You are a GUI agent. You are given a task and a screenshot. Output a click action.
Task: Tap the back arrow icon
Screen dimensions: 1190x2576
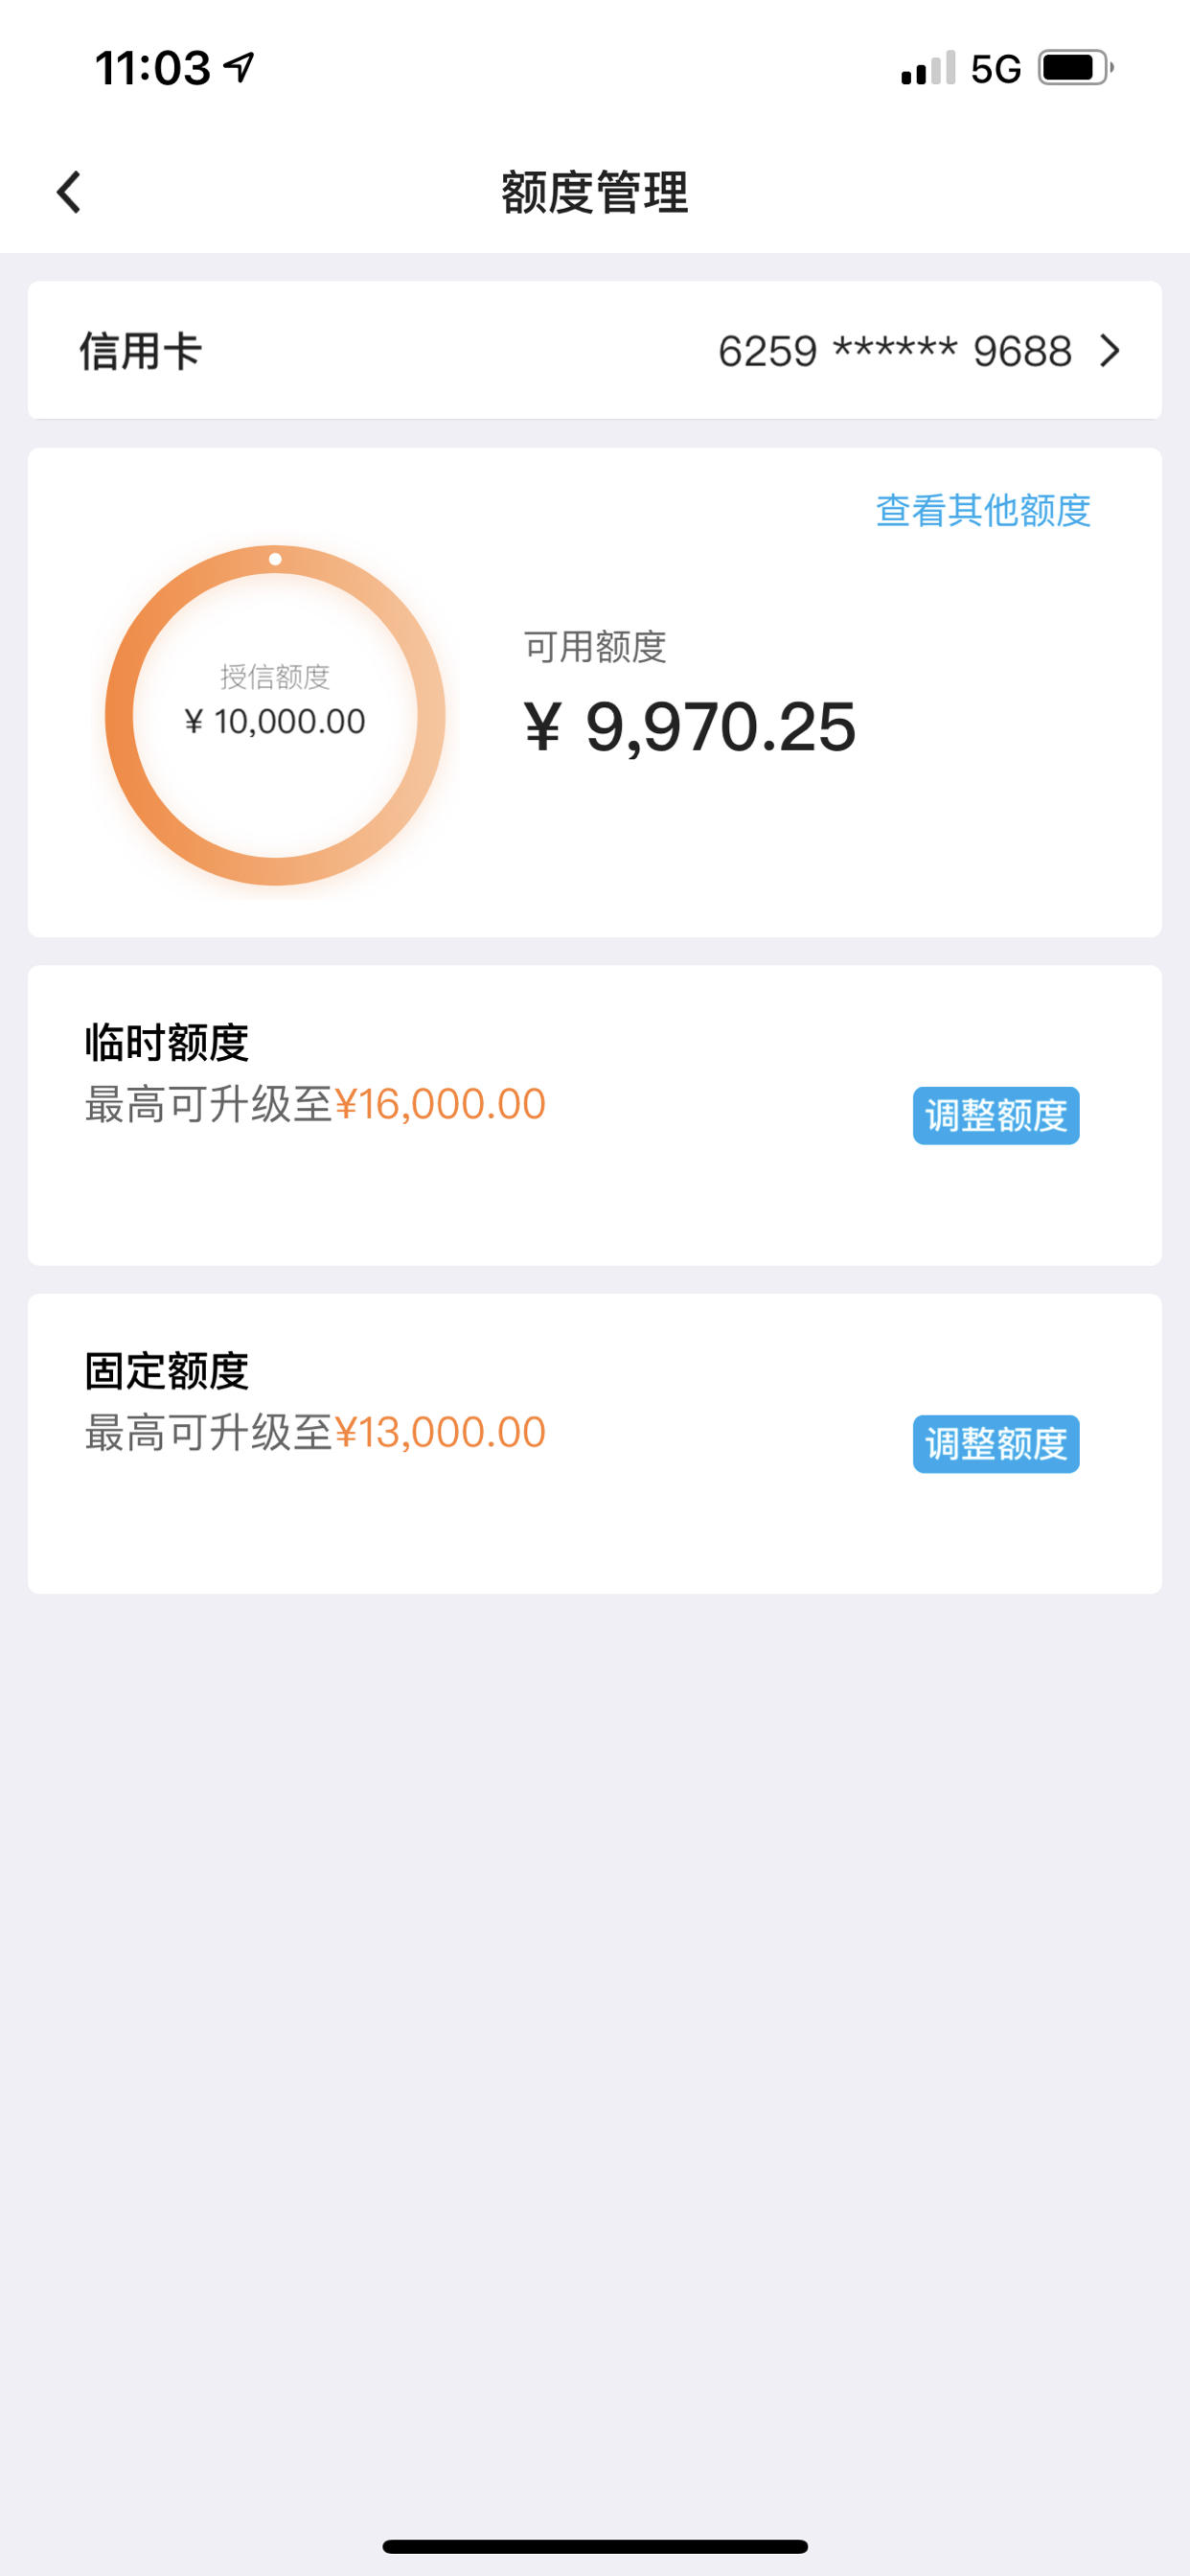pyautogui.click(x=68, y=192)
